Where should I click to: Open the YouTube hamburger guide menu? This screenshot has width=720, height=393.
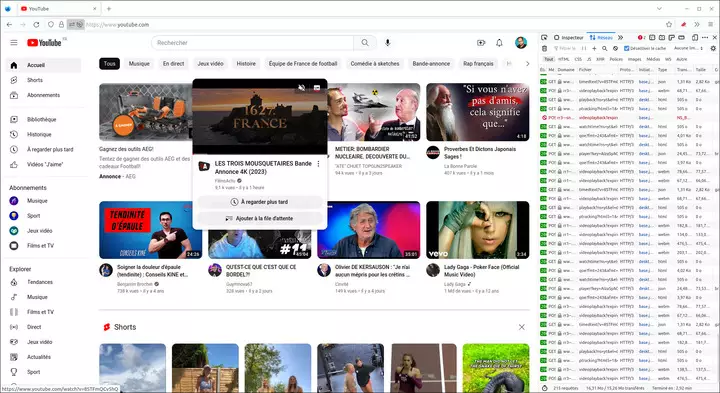(14, 43)
